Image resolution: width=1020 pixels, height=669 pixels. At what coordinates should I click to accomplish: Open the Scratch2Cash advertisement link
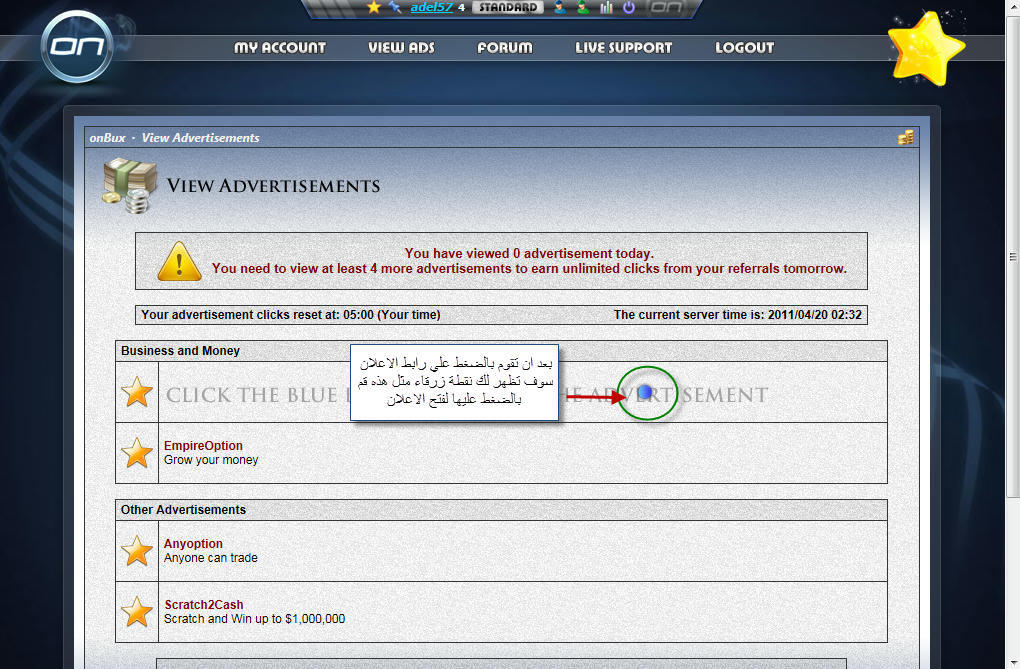[204, 605]
